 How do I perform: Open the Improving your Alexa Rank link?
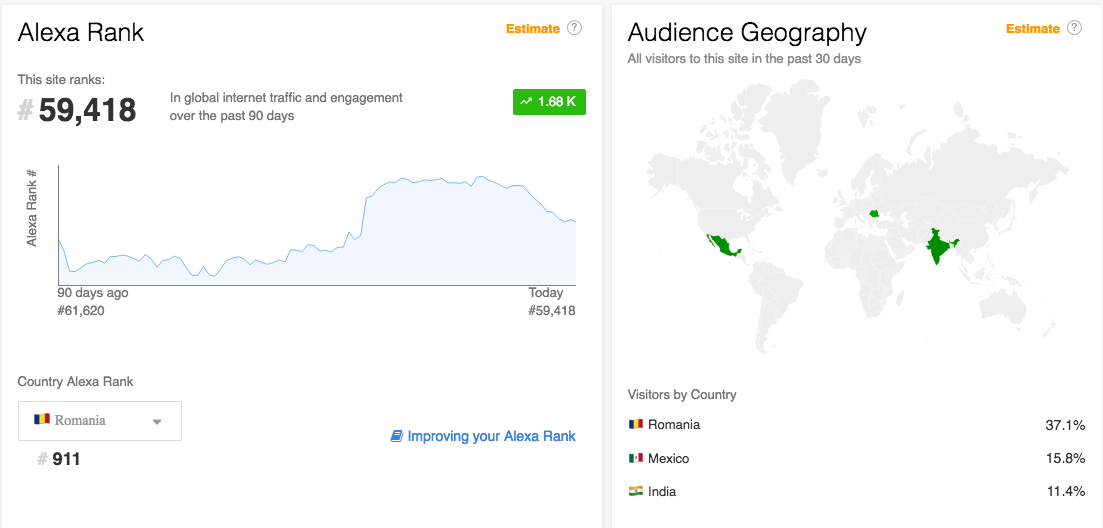point(491,436)
